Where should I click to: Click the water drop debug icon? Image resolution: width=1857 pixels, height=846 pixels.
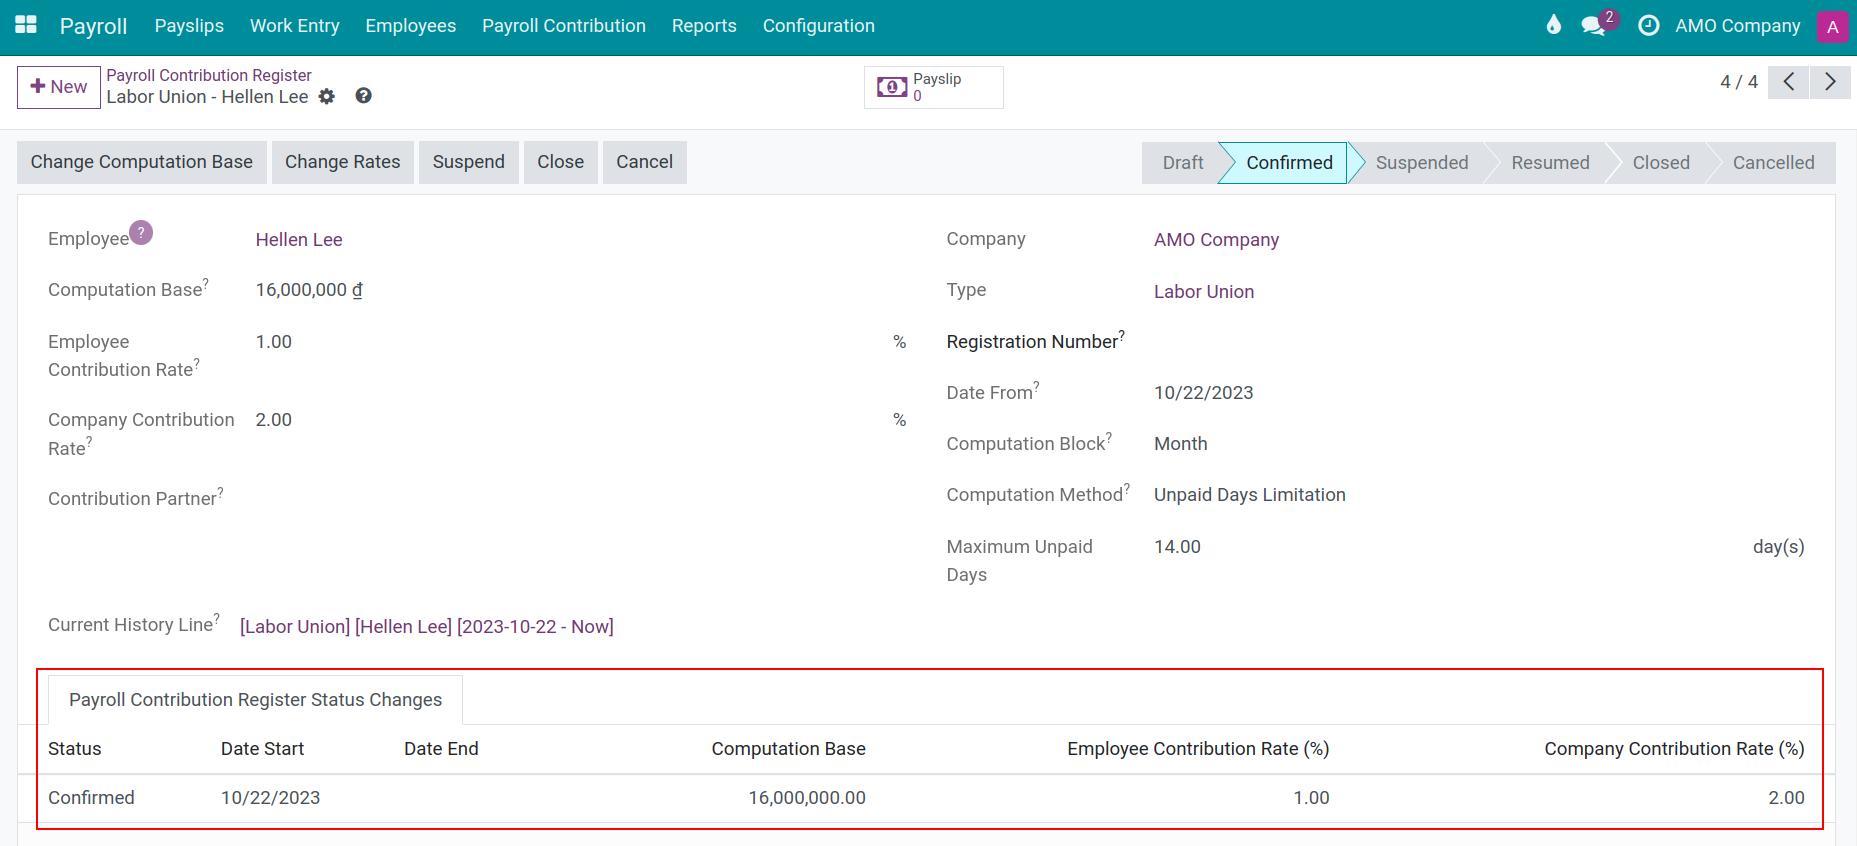point(1553,25)
